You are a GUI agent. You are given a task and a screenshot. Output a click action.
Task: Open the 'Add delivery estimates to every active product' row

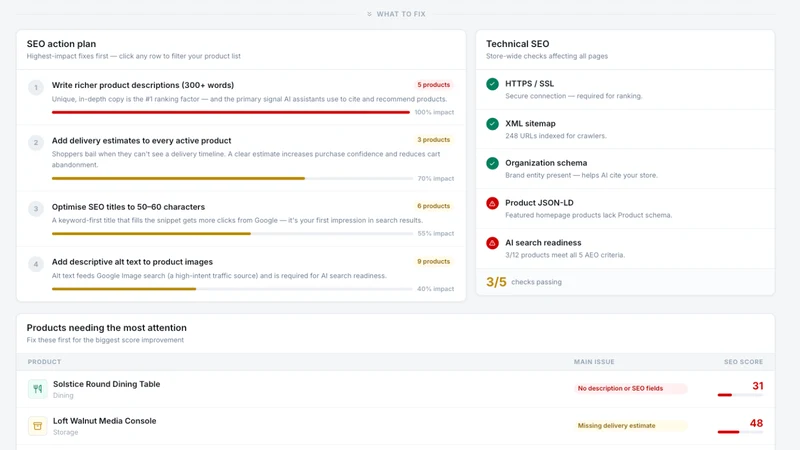(x=241, y=158)
